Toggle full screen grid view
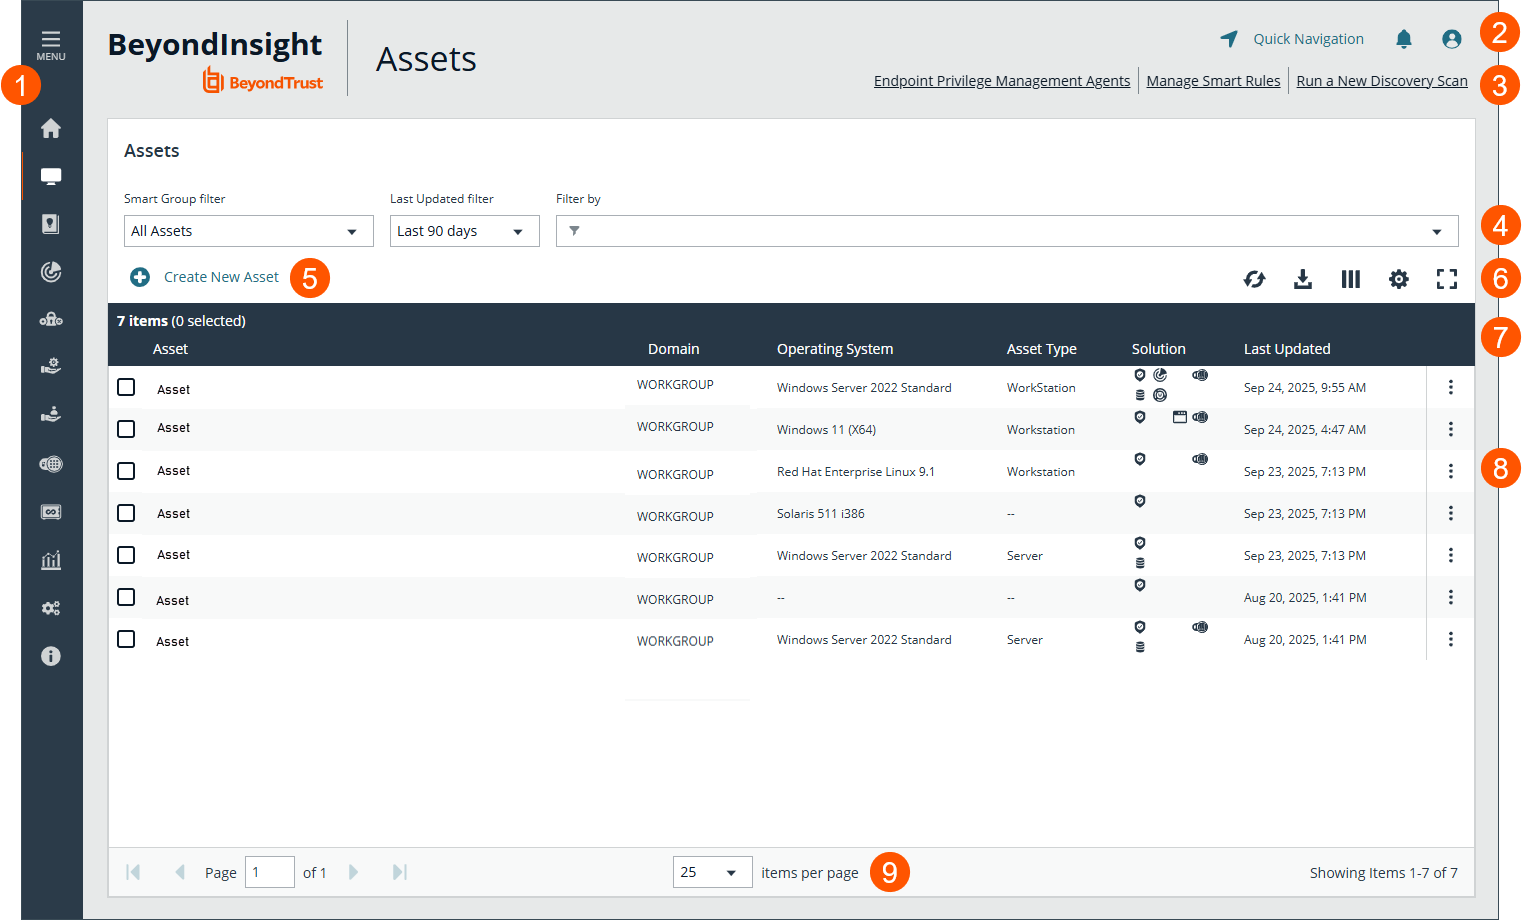The image size is (1522, 920). tap(1447, 279)
